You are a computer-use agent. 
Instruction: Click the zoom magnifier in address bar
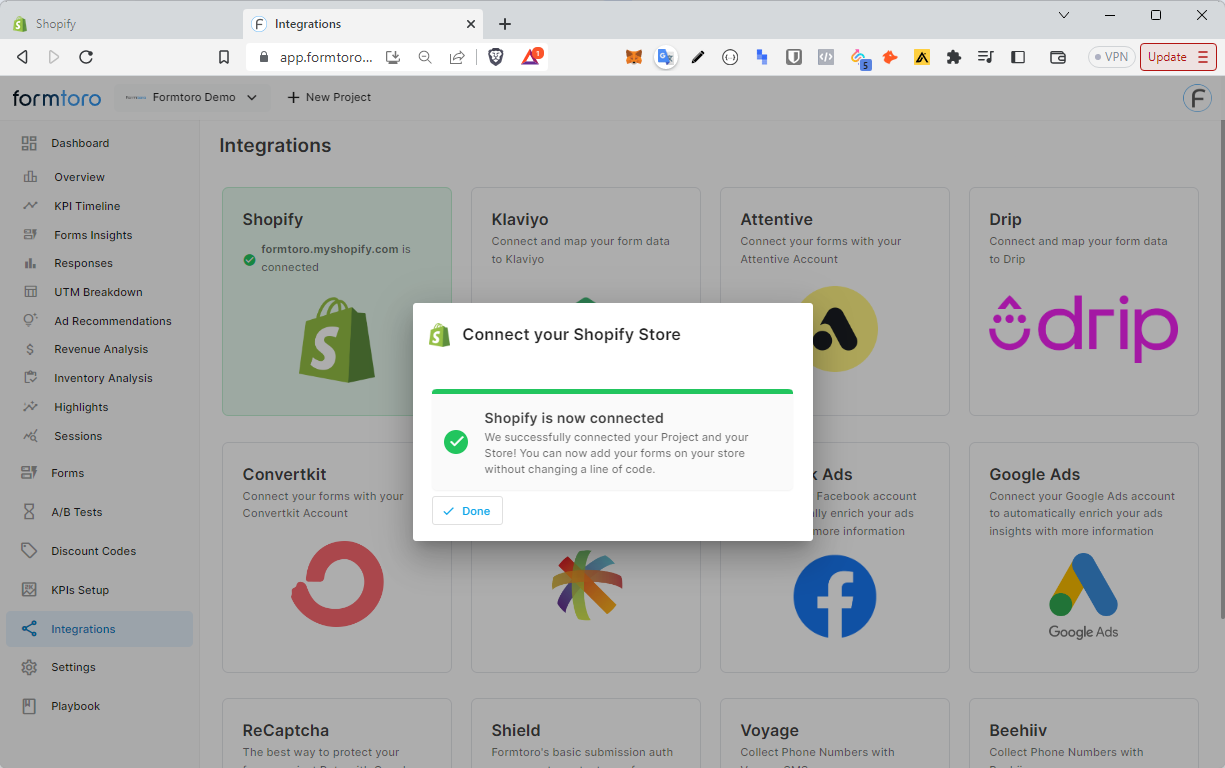pos(425,57)
